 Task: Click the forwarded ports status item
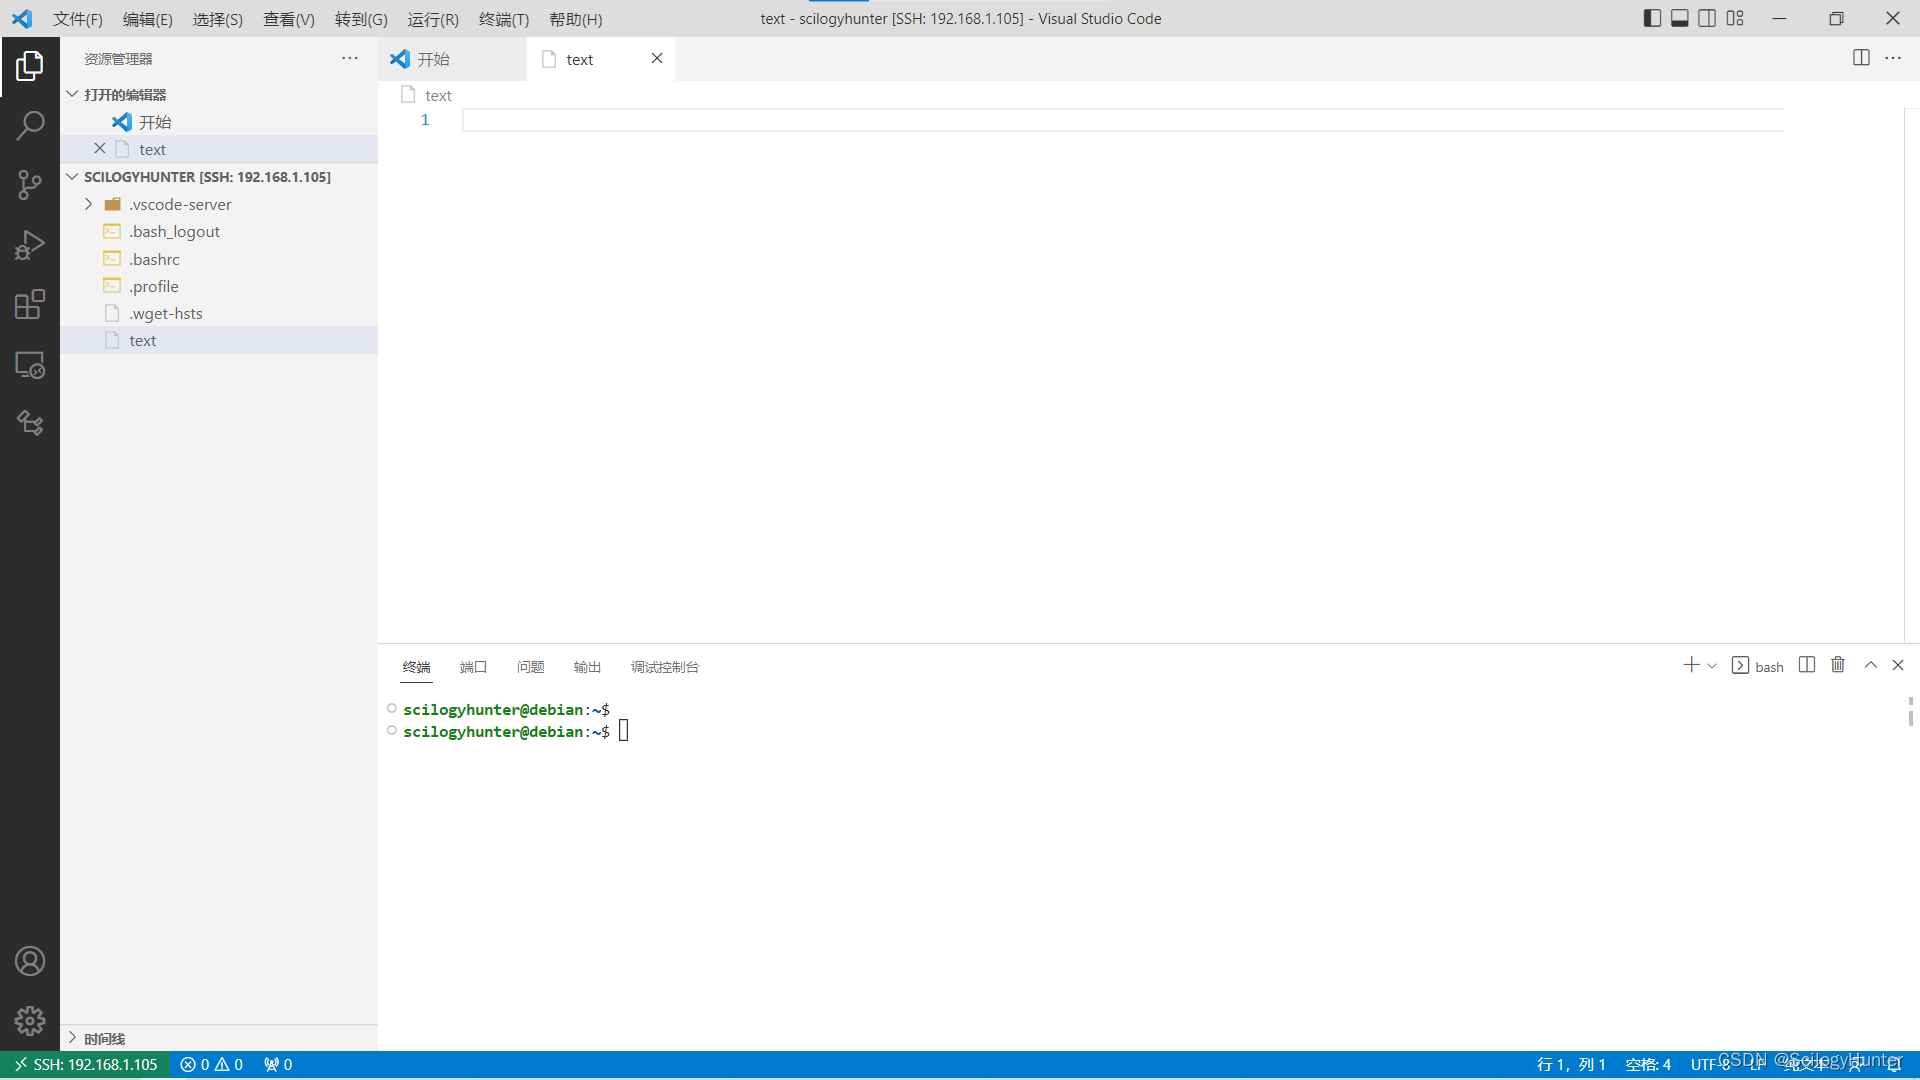pyautogui.click(x=278, y=1065)
